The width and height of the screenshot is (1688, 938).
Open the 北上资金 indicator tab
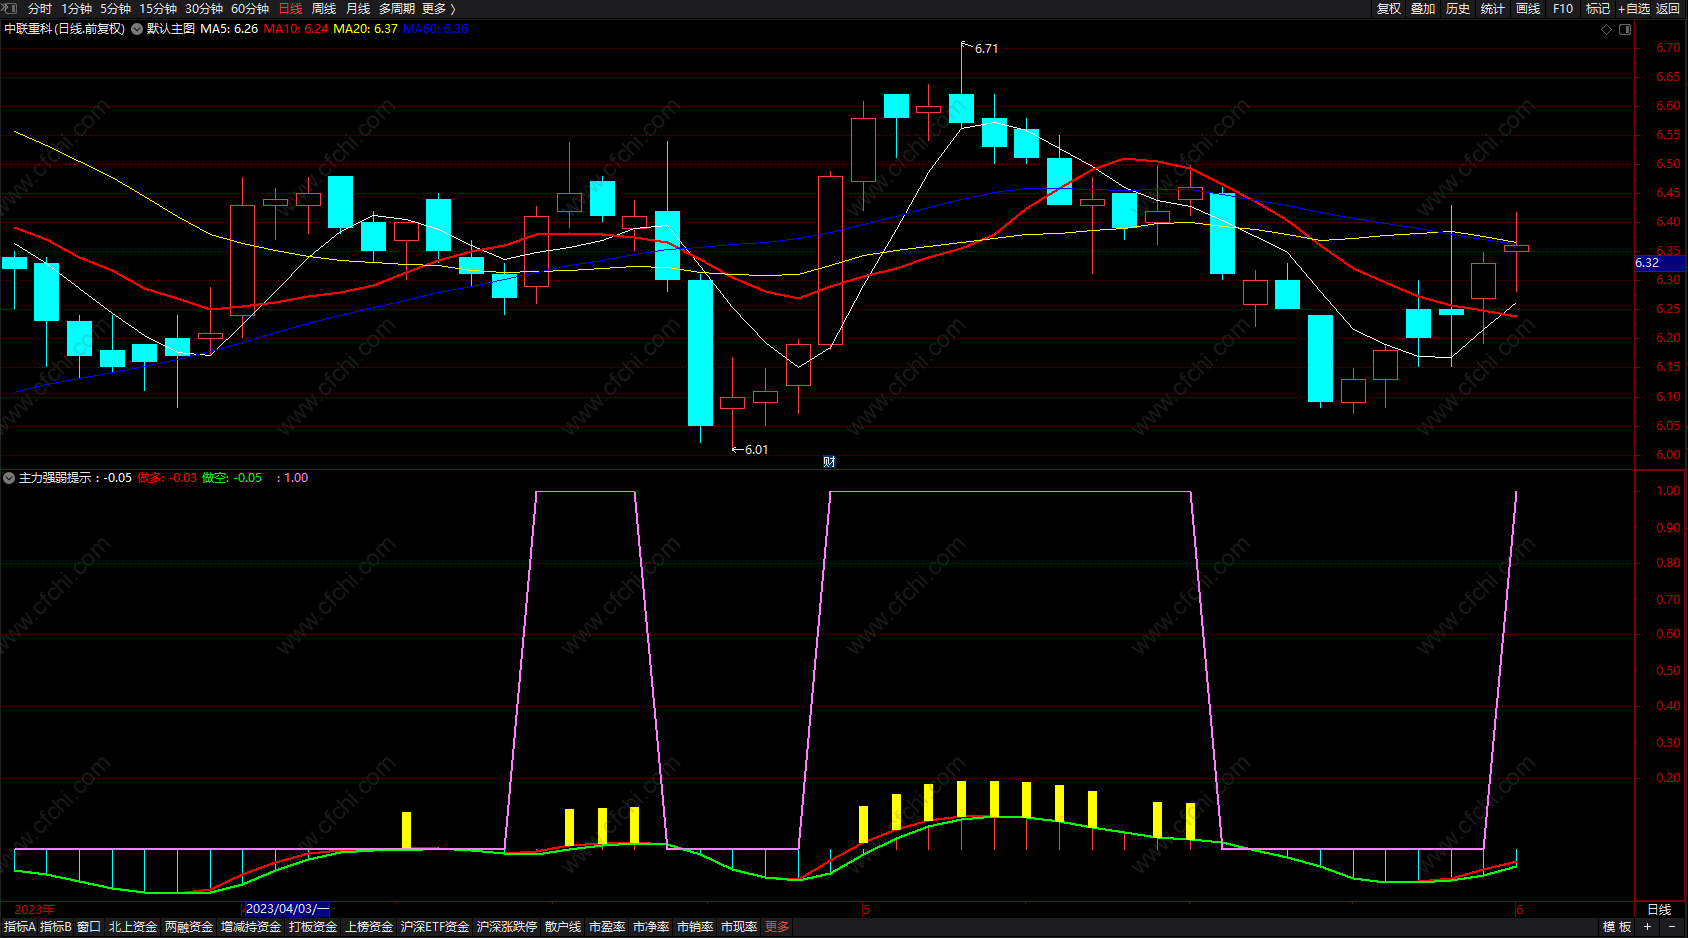tap(133, 927)
